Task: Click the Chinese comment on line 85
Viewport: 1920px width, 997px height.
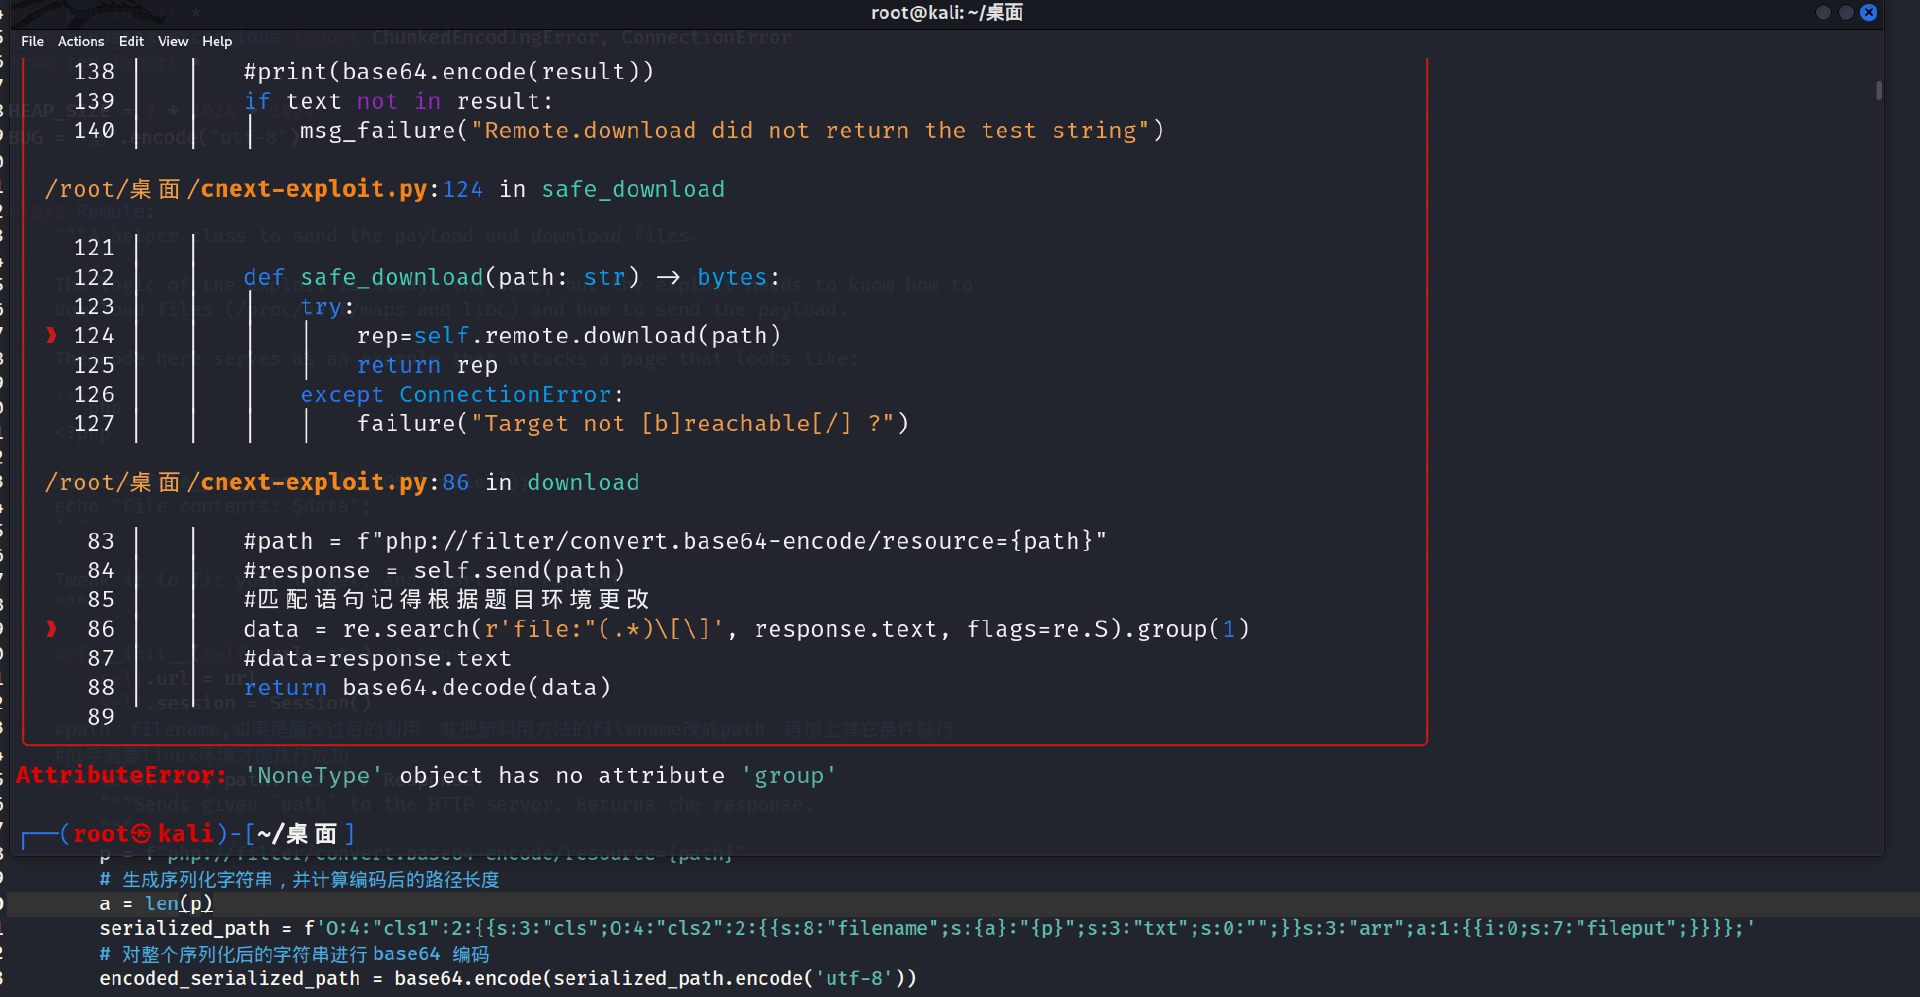Action: click(x=447, y=599)
